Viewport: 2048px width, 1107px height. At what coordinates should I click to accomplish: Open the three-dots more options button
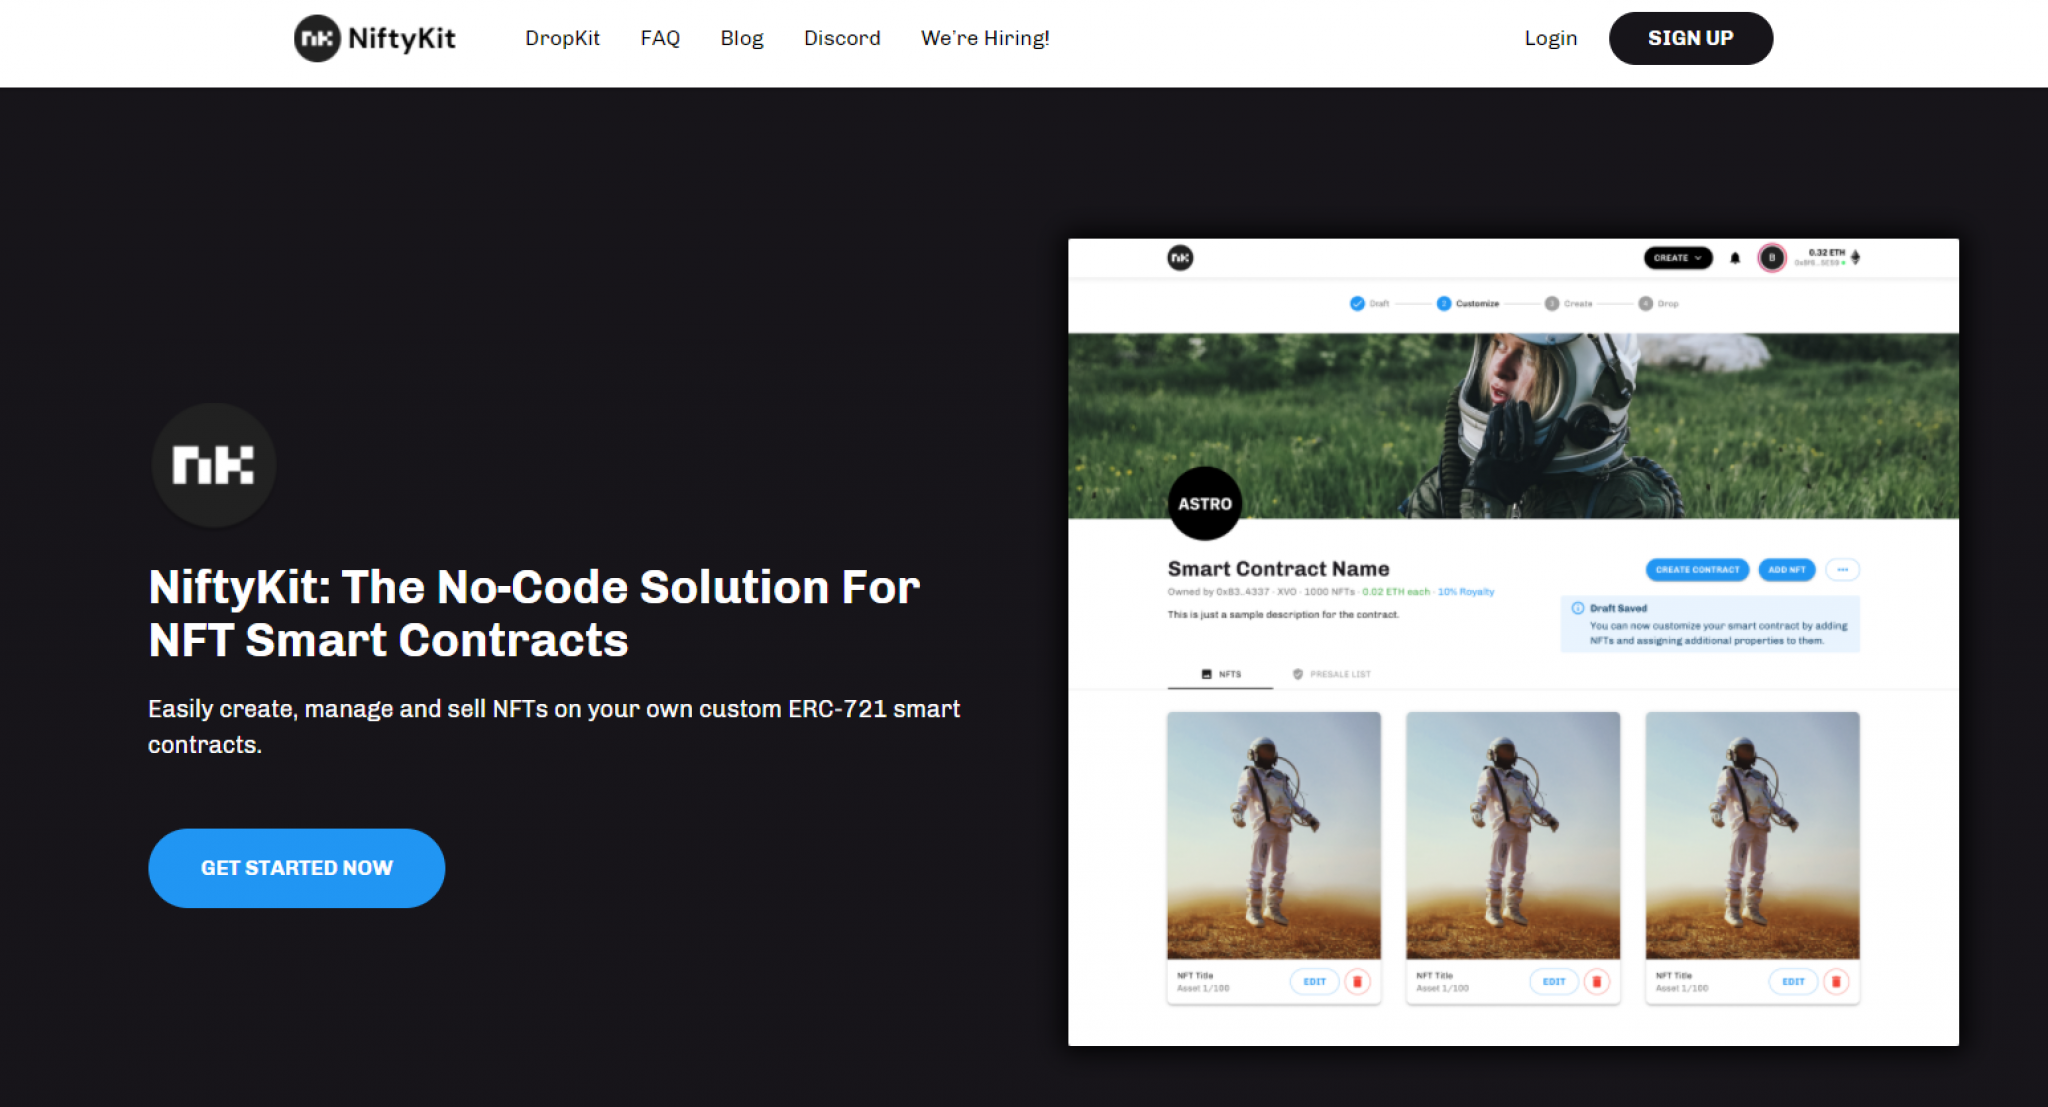(x=1842, y=570)
